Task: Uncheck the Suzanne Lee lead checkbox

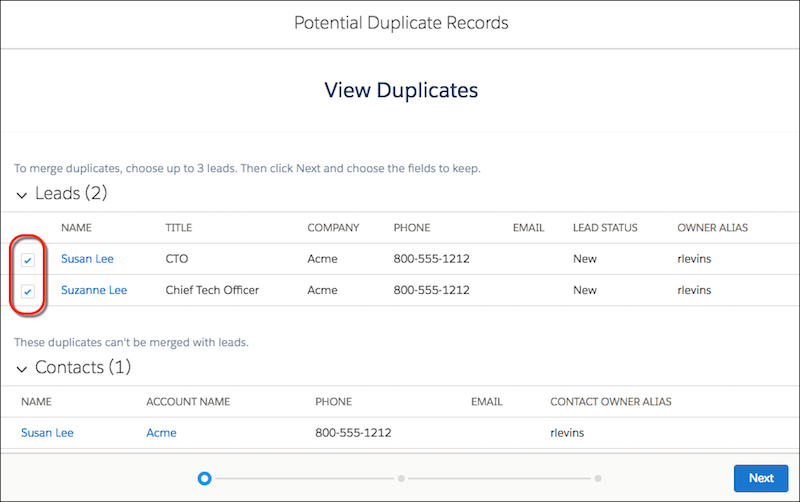Action: (x=28, y=291)
